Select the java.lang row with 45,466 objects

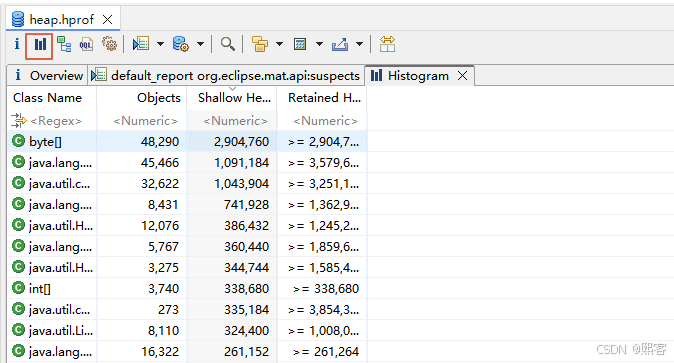pyautogui.click(x=187, y=163)
